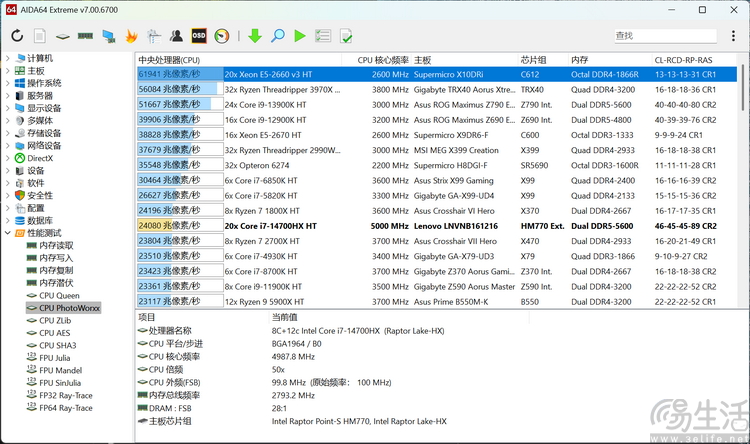Viewport: 750px width, 444px height.
Task: Click the Refresh toolbar icon
Action: pyautogui.click(x=17, y=36)
